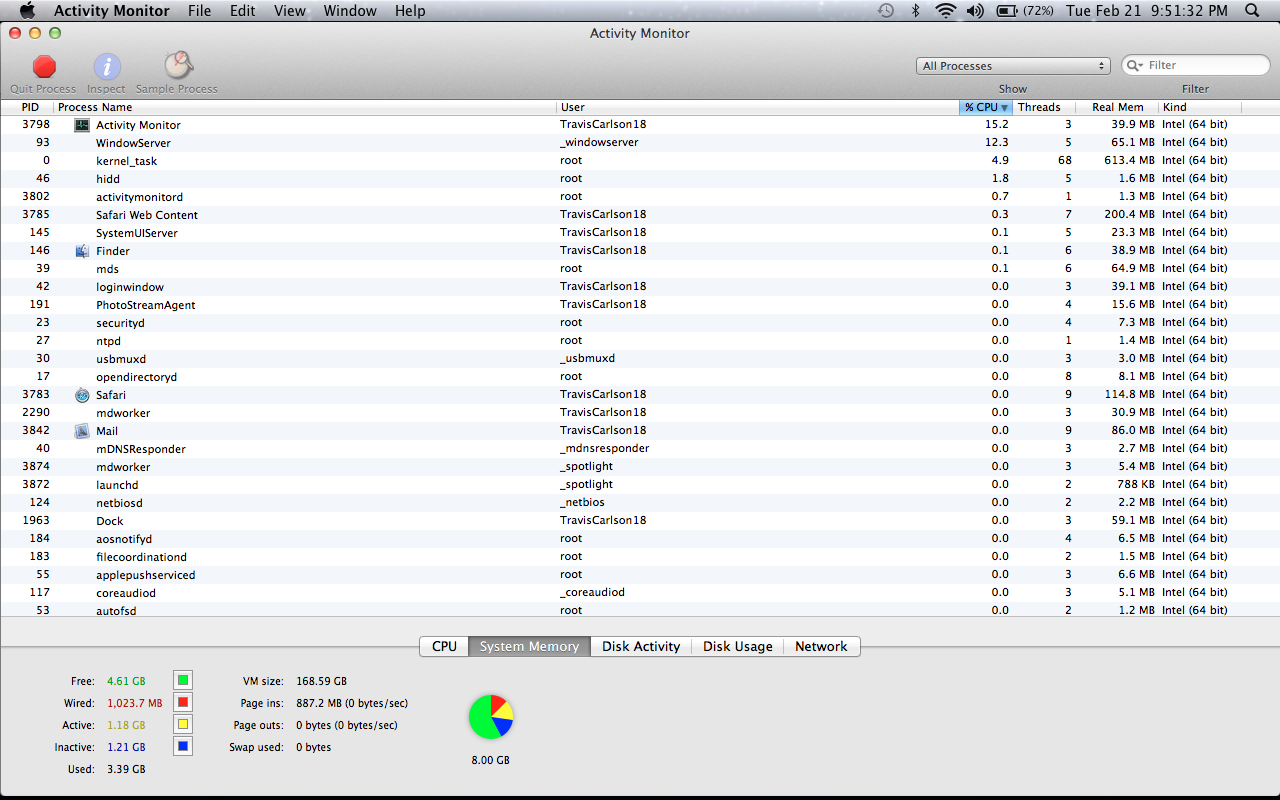Click the green Free memory color swatch
Viewport: 1280px width, 800px height.
(x=183, y=681)
